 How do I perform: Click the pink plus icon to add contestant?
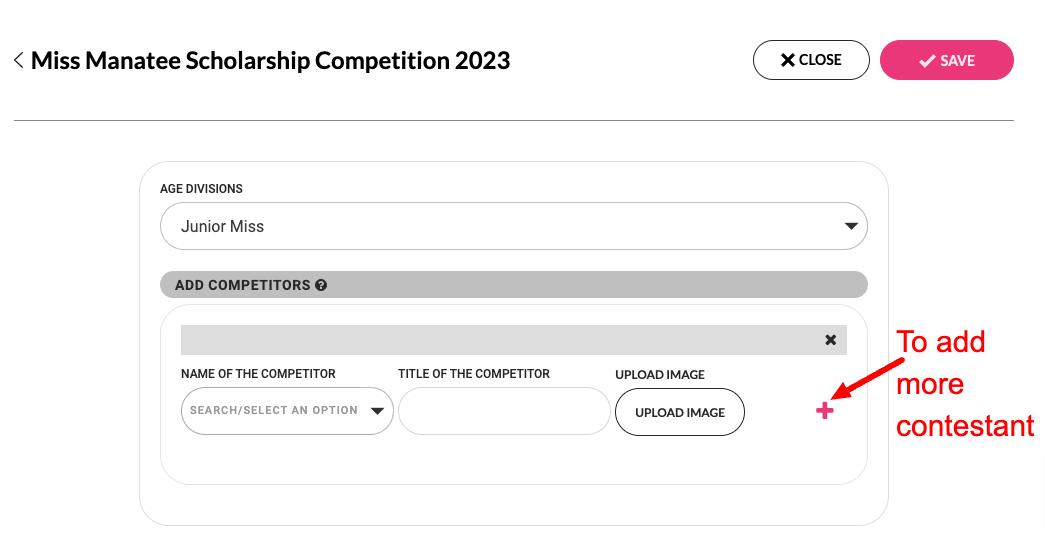824,410
